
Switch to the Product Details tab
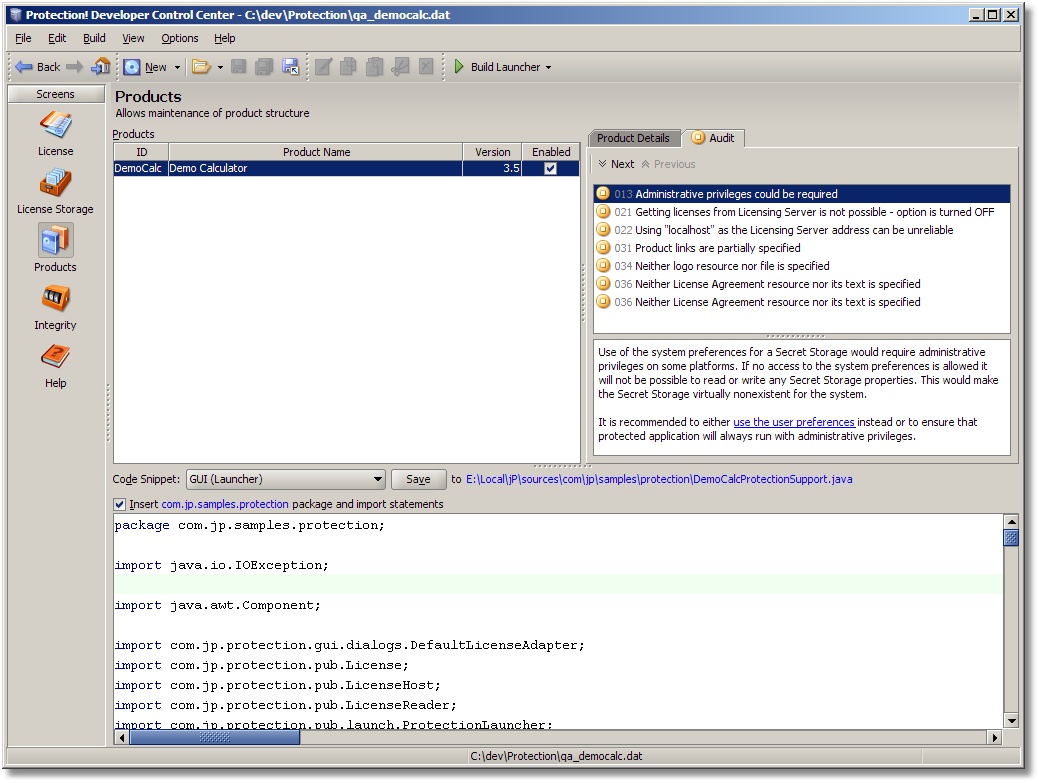tap(633, 138)
